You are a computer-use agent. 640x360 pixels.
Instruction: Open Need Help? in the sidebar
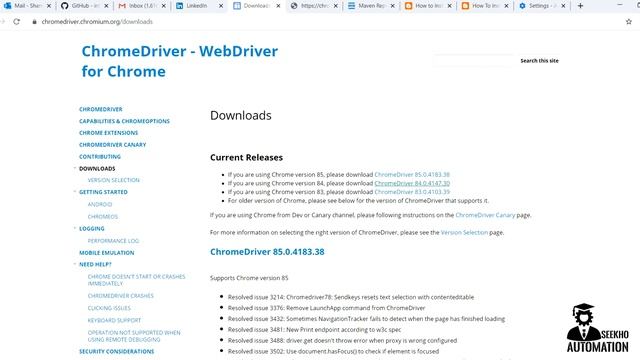click(95, 264)
